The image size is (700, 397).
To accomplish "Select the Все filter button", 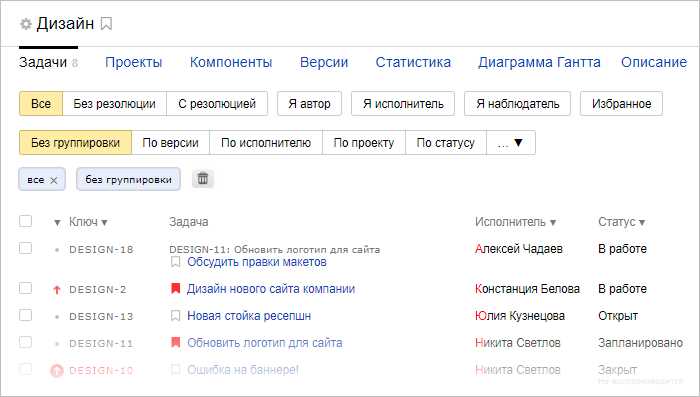I will coord(41,104).
